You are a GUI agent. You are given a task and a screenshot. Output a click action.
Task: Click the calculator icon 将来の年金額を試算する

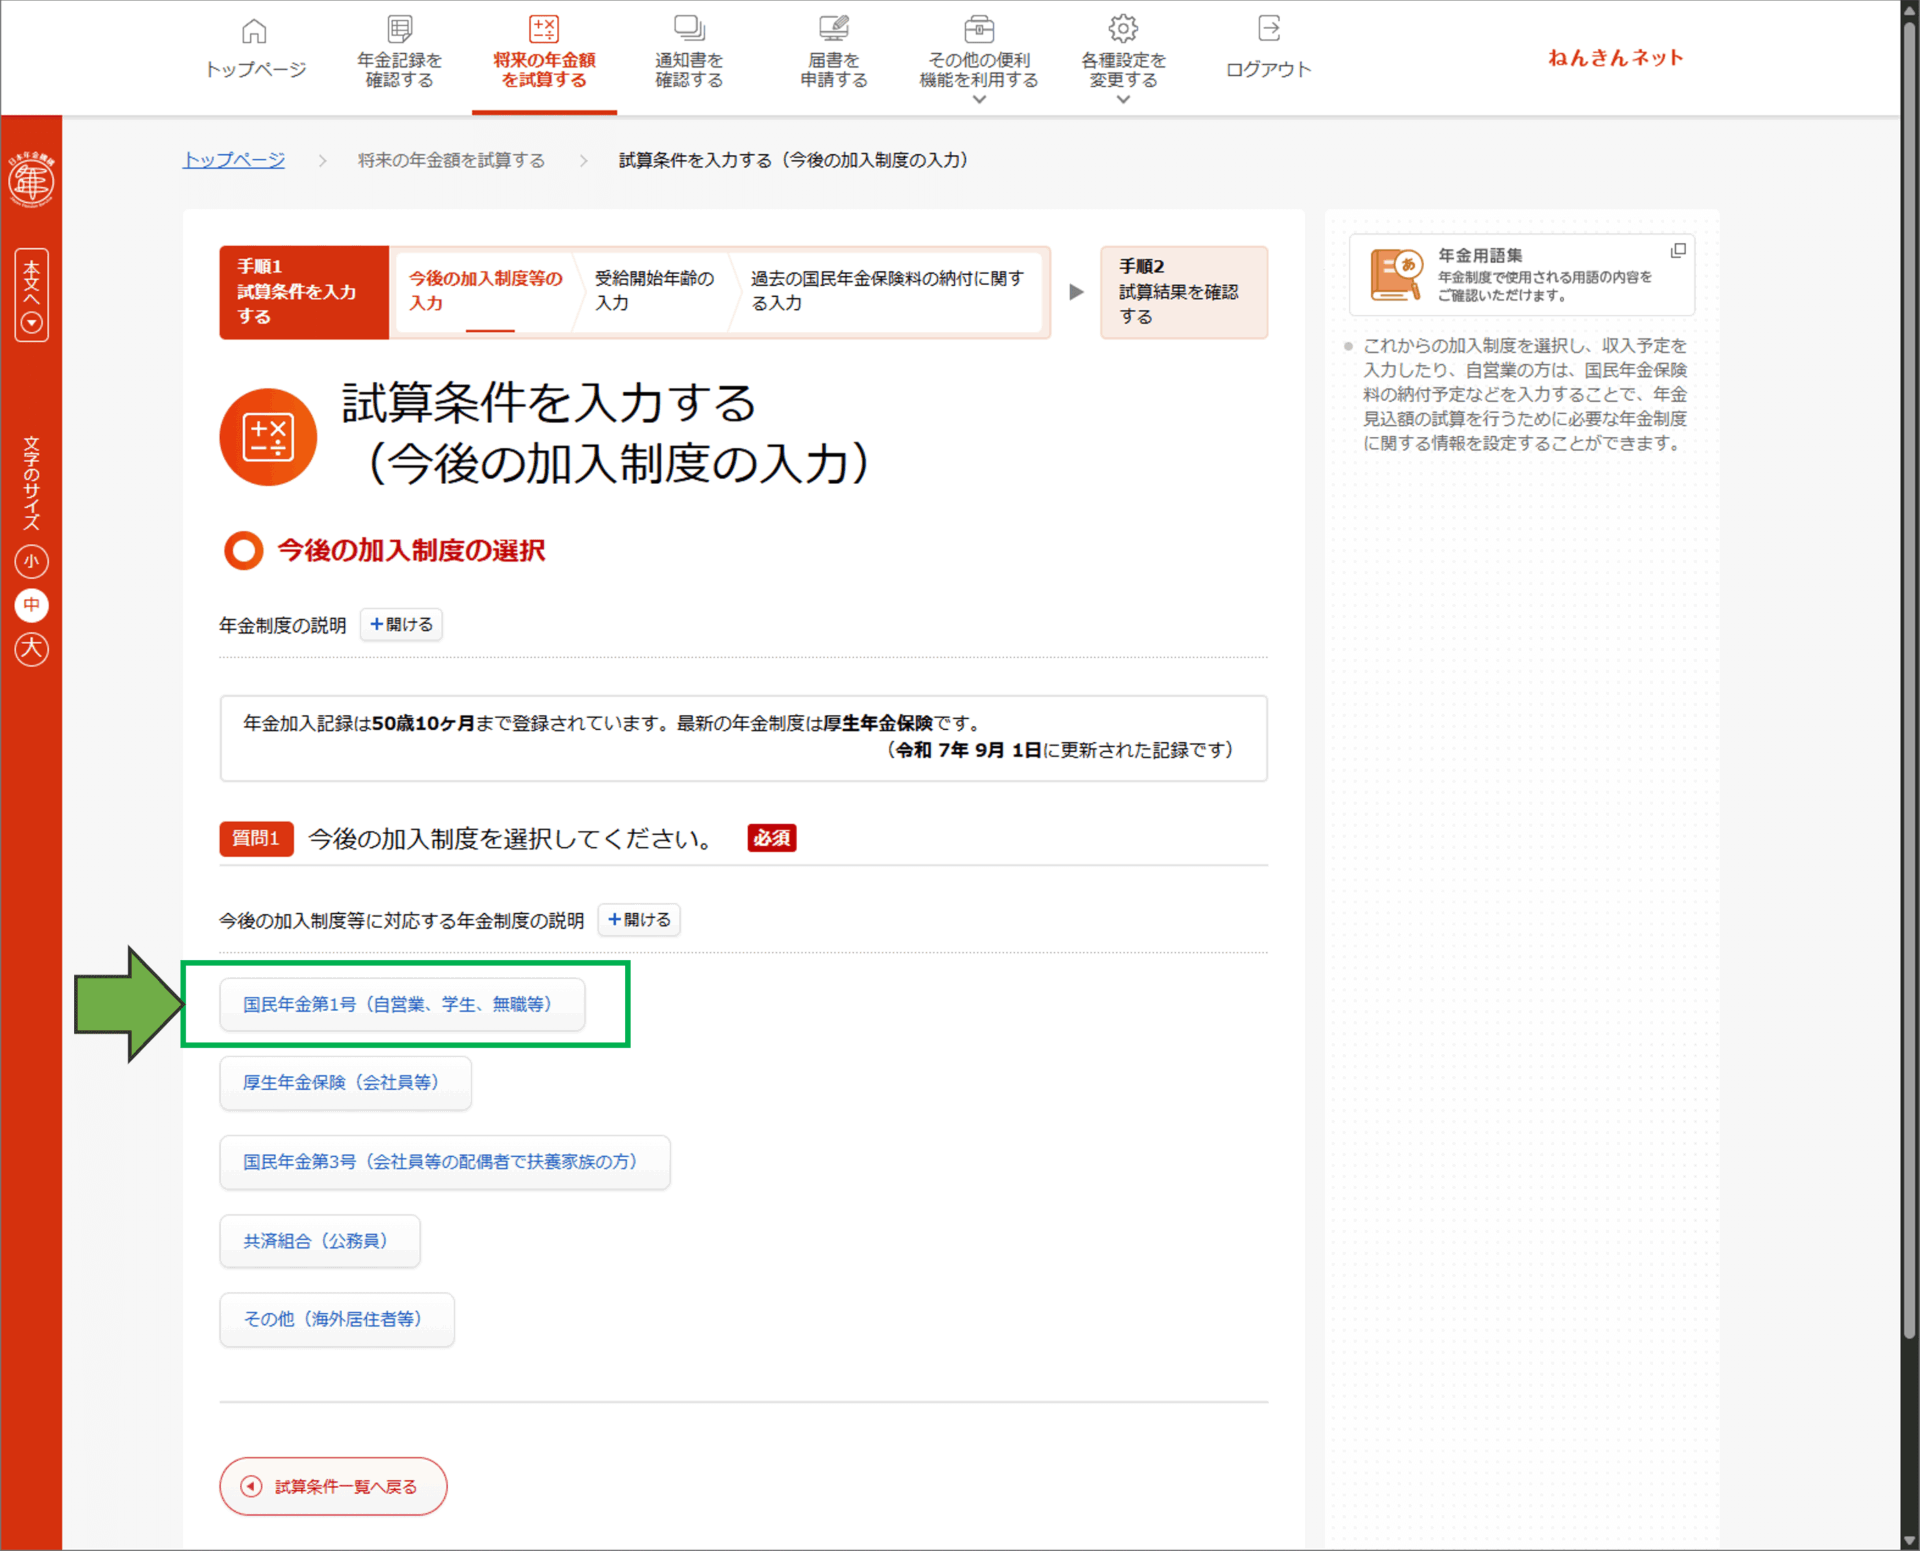click(543, 29)
